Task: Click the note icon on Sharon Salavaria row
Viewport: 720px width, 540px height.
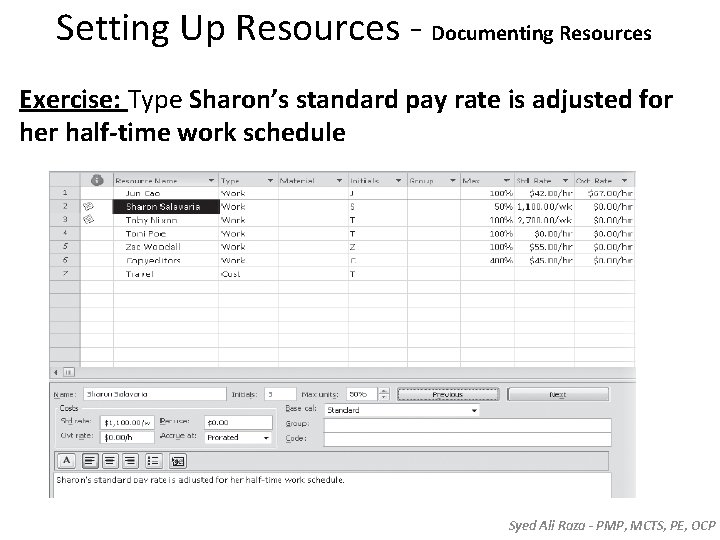Action: [x=89, y=207]
